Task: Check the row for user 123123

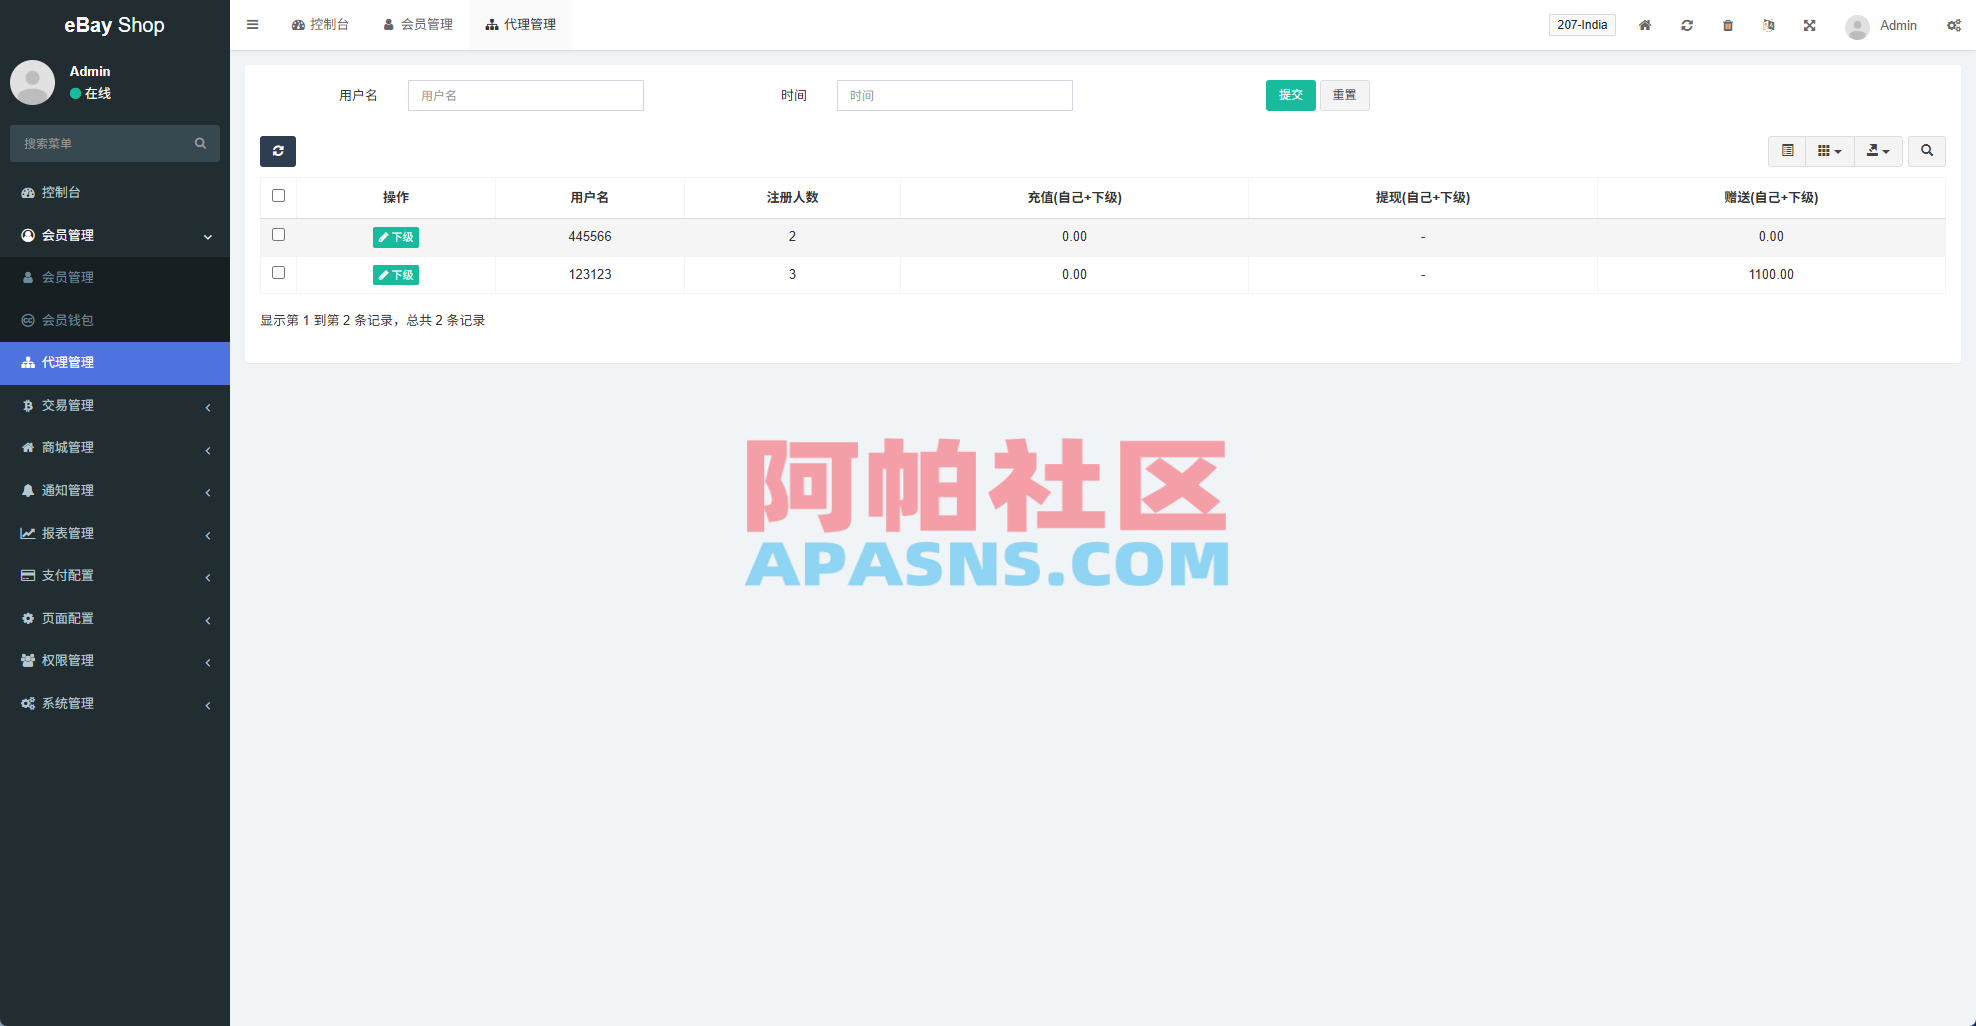Action: [x=278, y=273]
